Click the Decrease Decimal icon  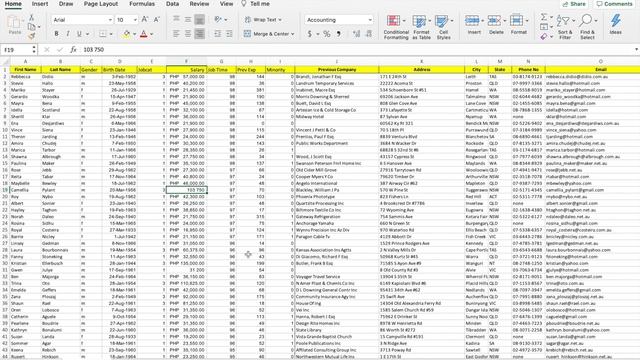(x=369, y=34)
